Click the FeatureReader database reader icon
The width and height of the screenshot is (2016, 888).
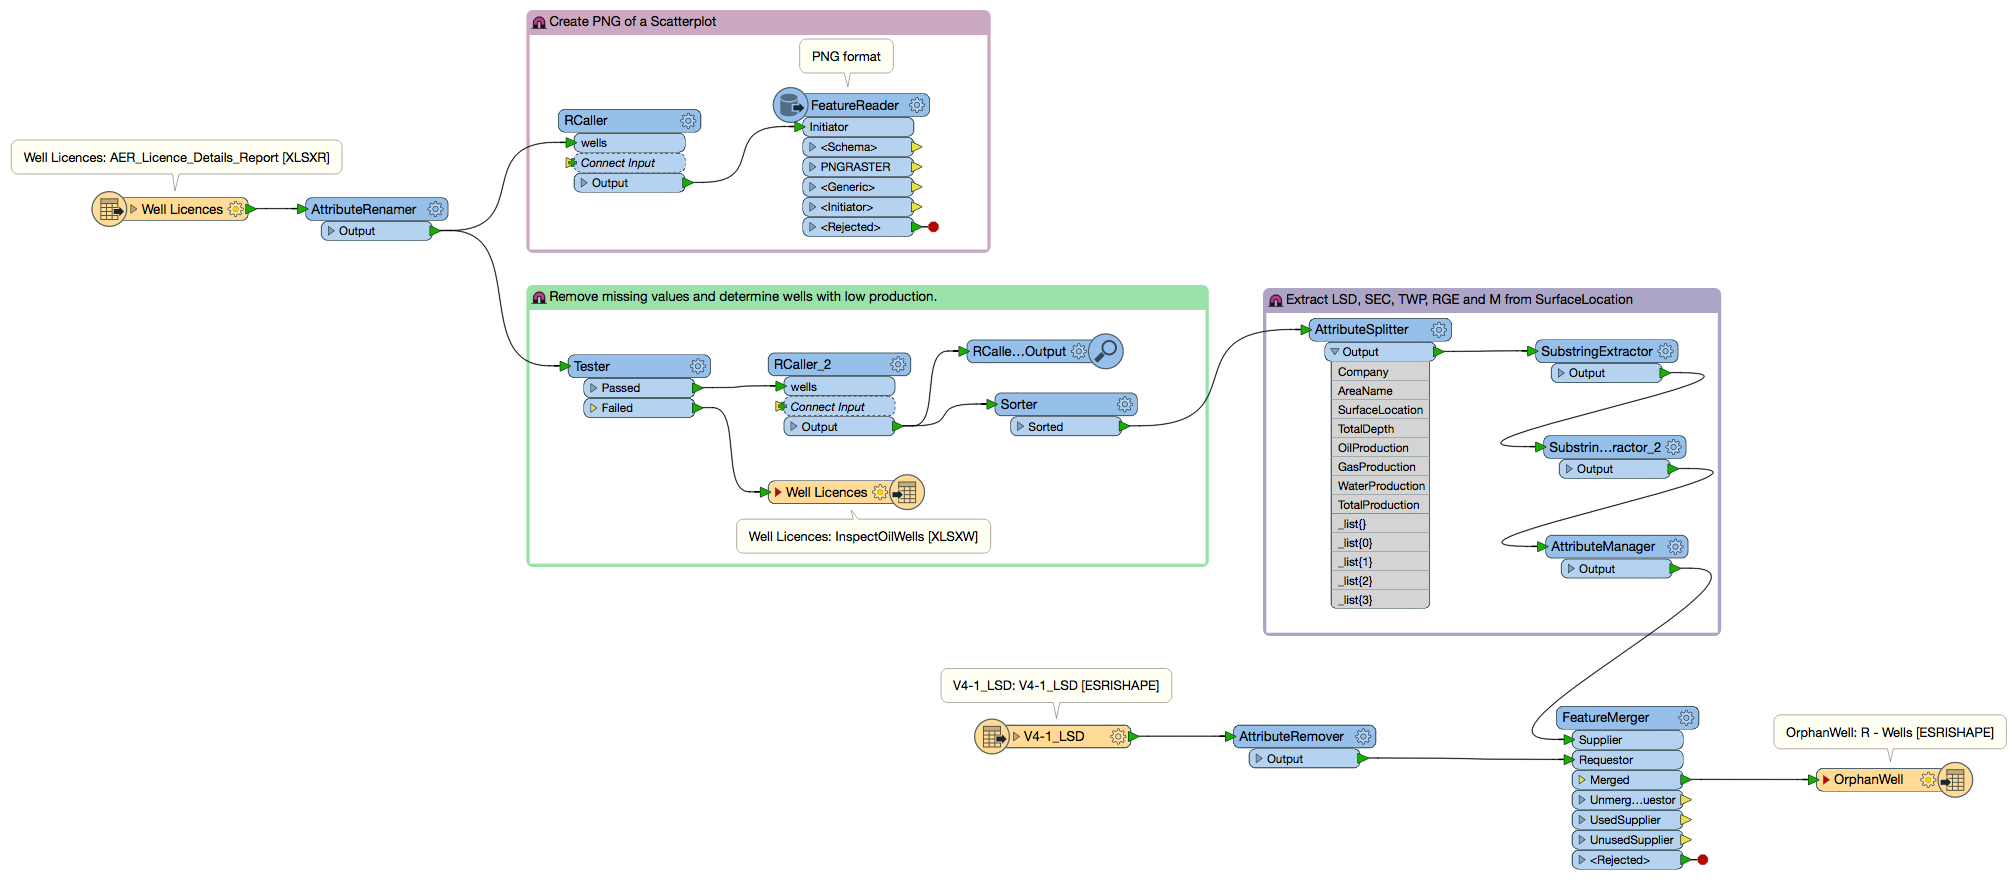click(x=790, y=104)
